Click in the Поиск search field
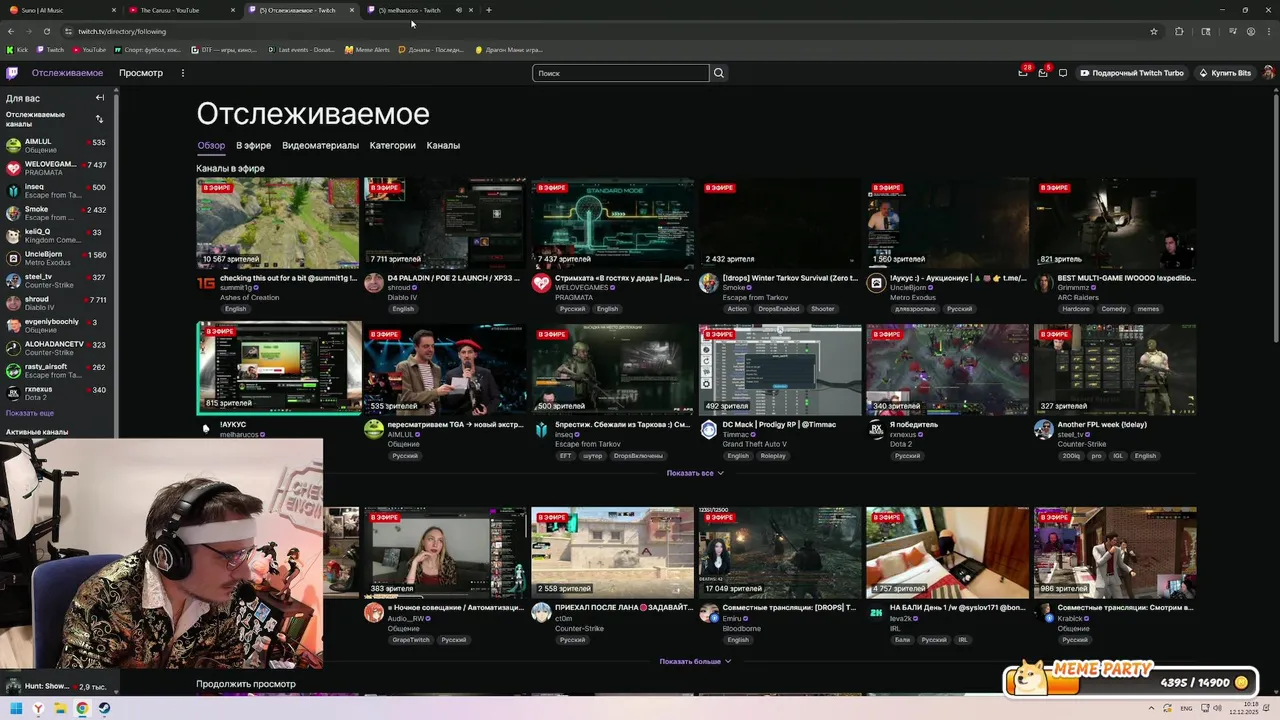1280x720 pixels. 620,73
